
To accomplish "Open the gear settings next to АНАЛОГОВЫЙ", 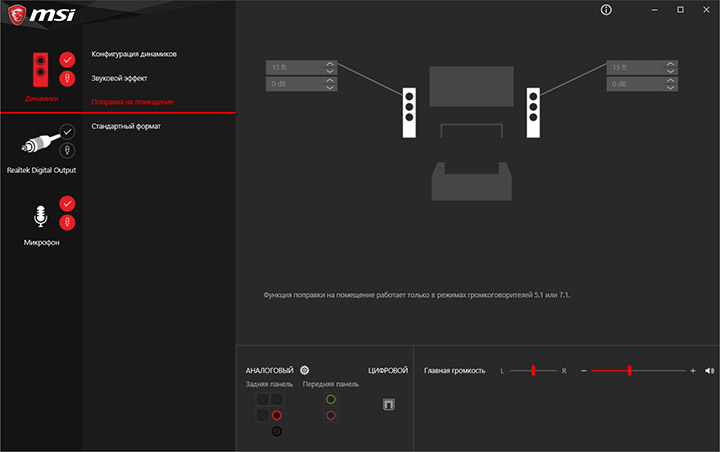I will (304, 370).
